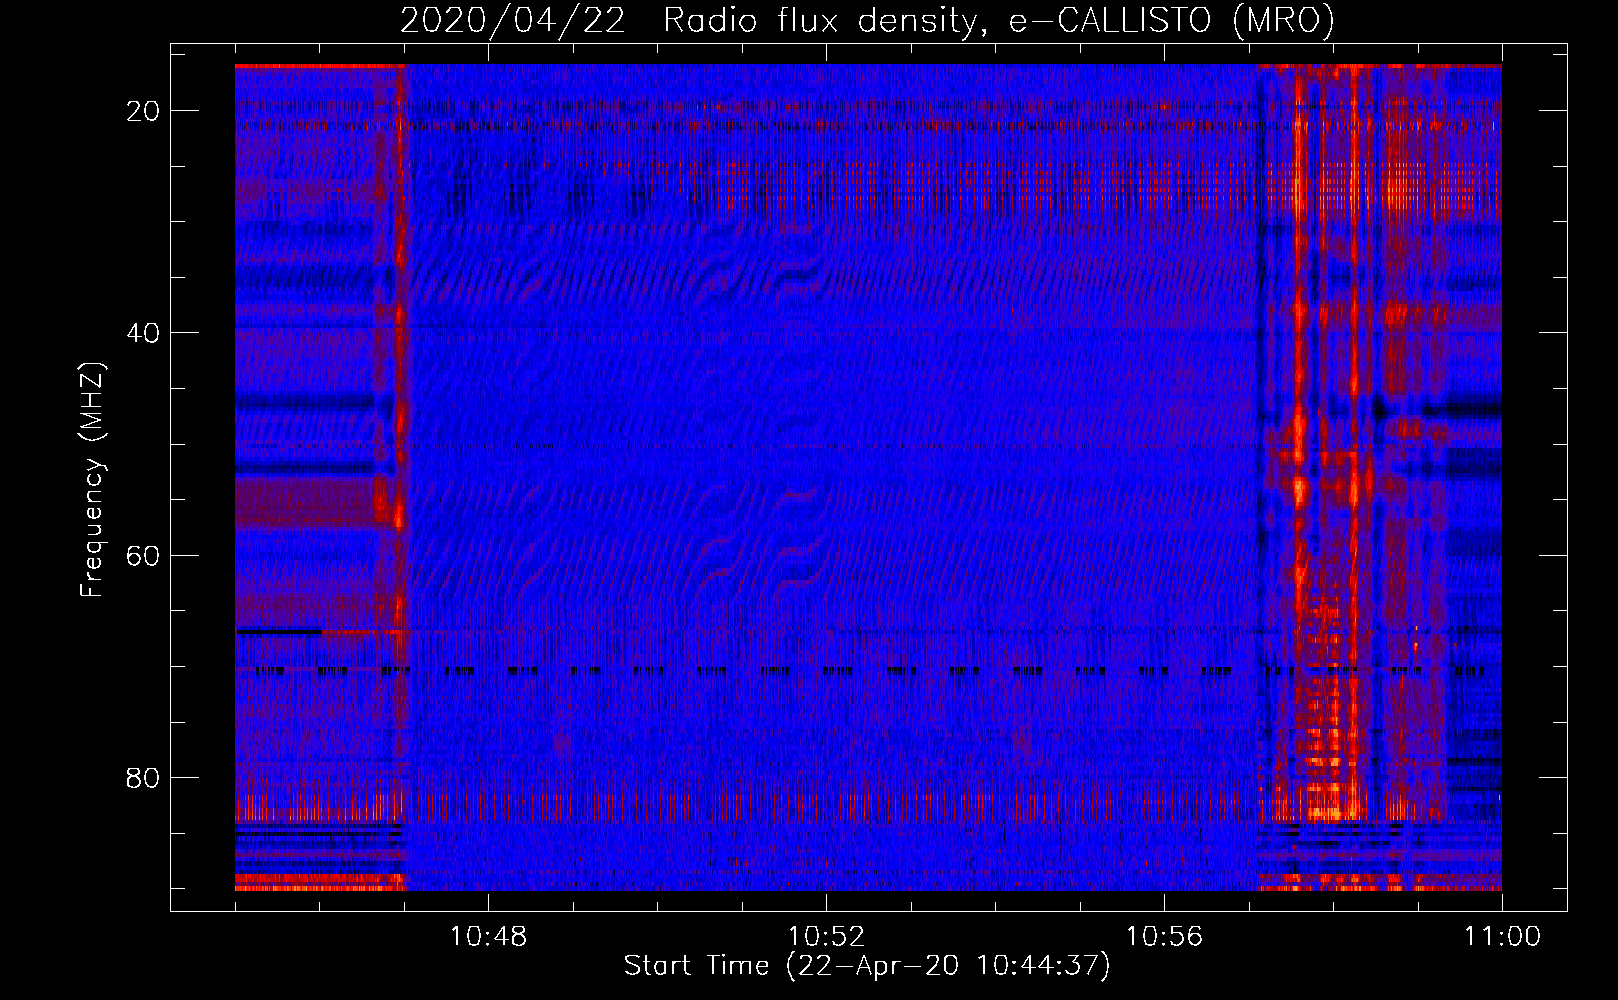Viewport: 1618px width, 1000px height.
Task: Click the '60' frequency tick label
Action: tap(143, 555)
